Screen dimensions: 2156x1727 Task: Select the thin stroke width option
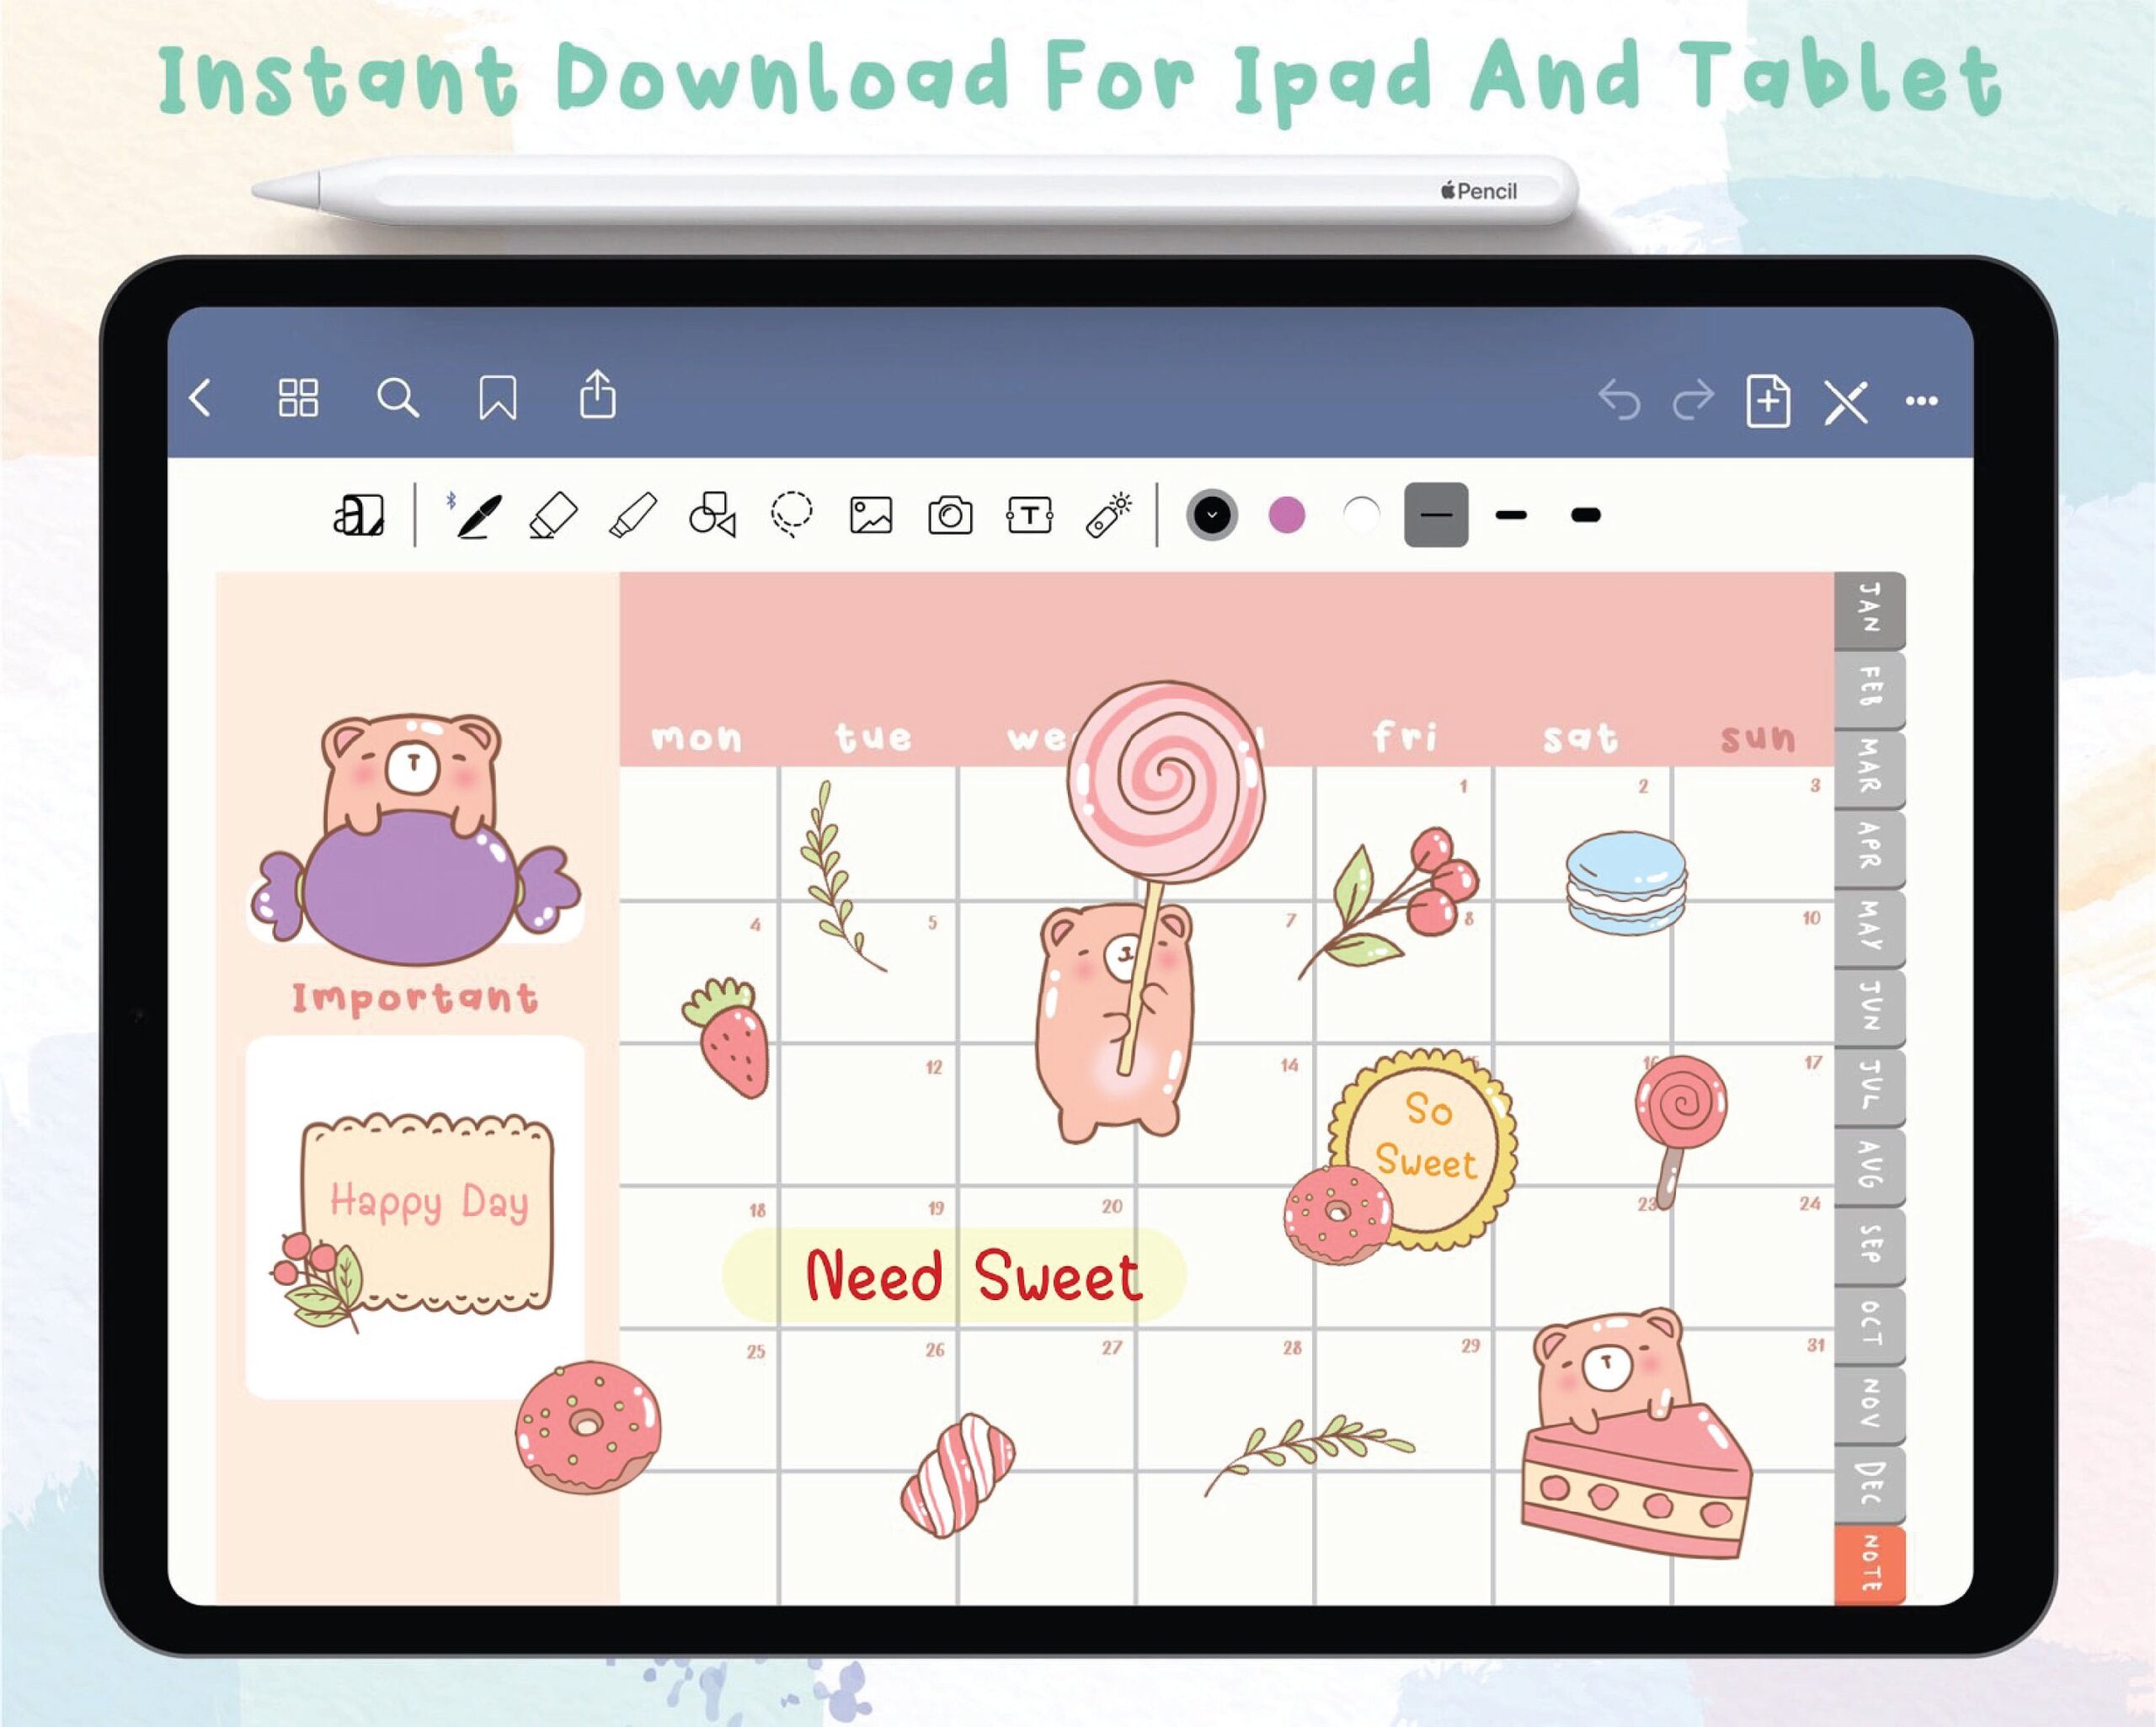tap(1436, 515)
